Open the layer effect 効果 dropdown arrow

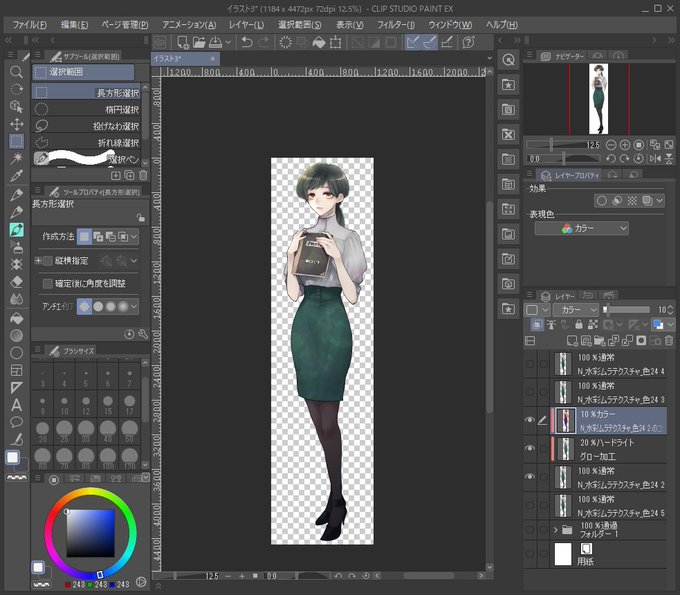pos(660,201)
